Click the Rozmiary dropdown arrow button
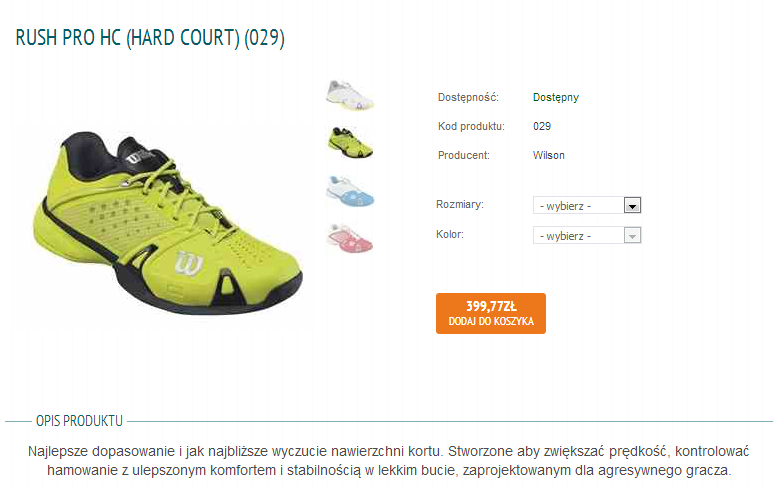This screenshot has width=777, height=490. coord(632,205)
